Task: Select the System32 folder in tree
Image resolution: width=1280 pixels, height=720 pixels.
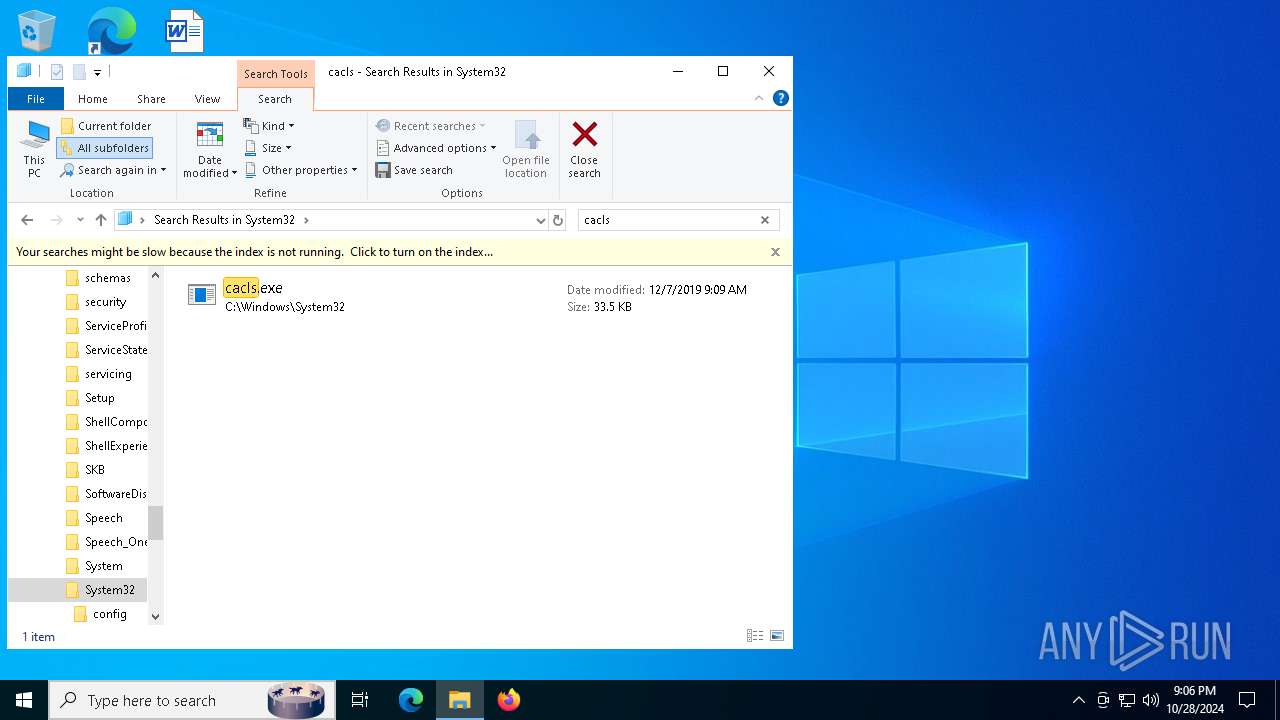Action: [x=78, y=590]
